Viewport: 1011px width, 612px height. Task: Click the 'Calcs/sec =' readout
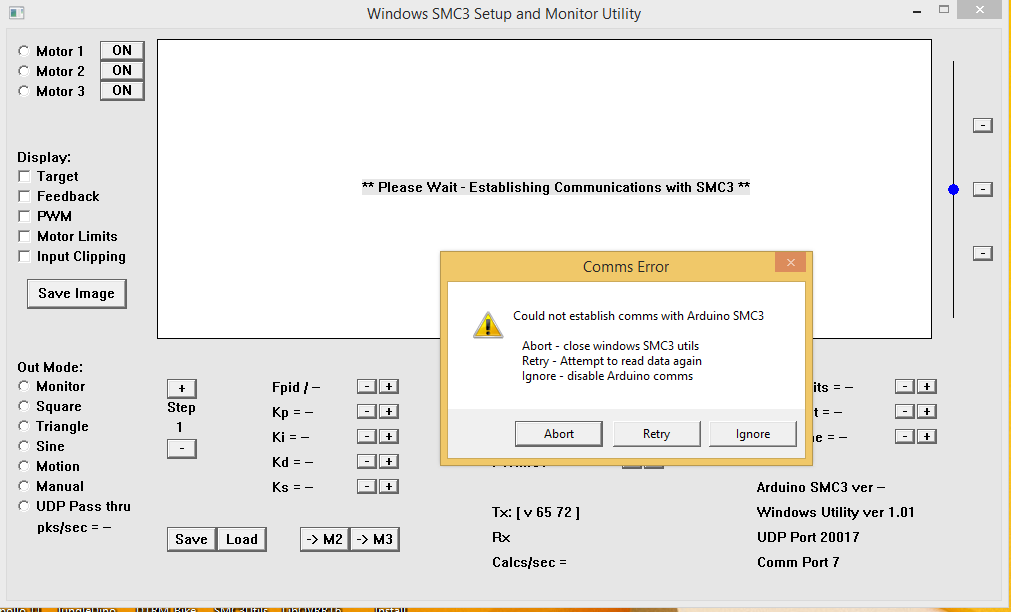pyautogui.click(x=529, y=562)
